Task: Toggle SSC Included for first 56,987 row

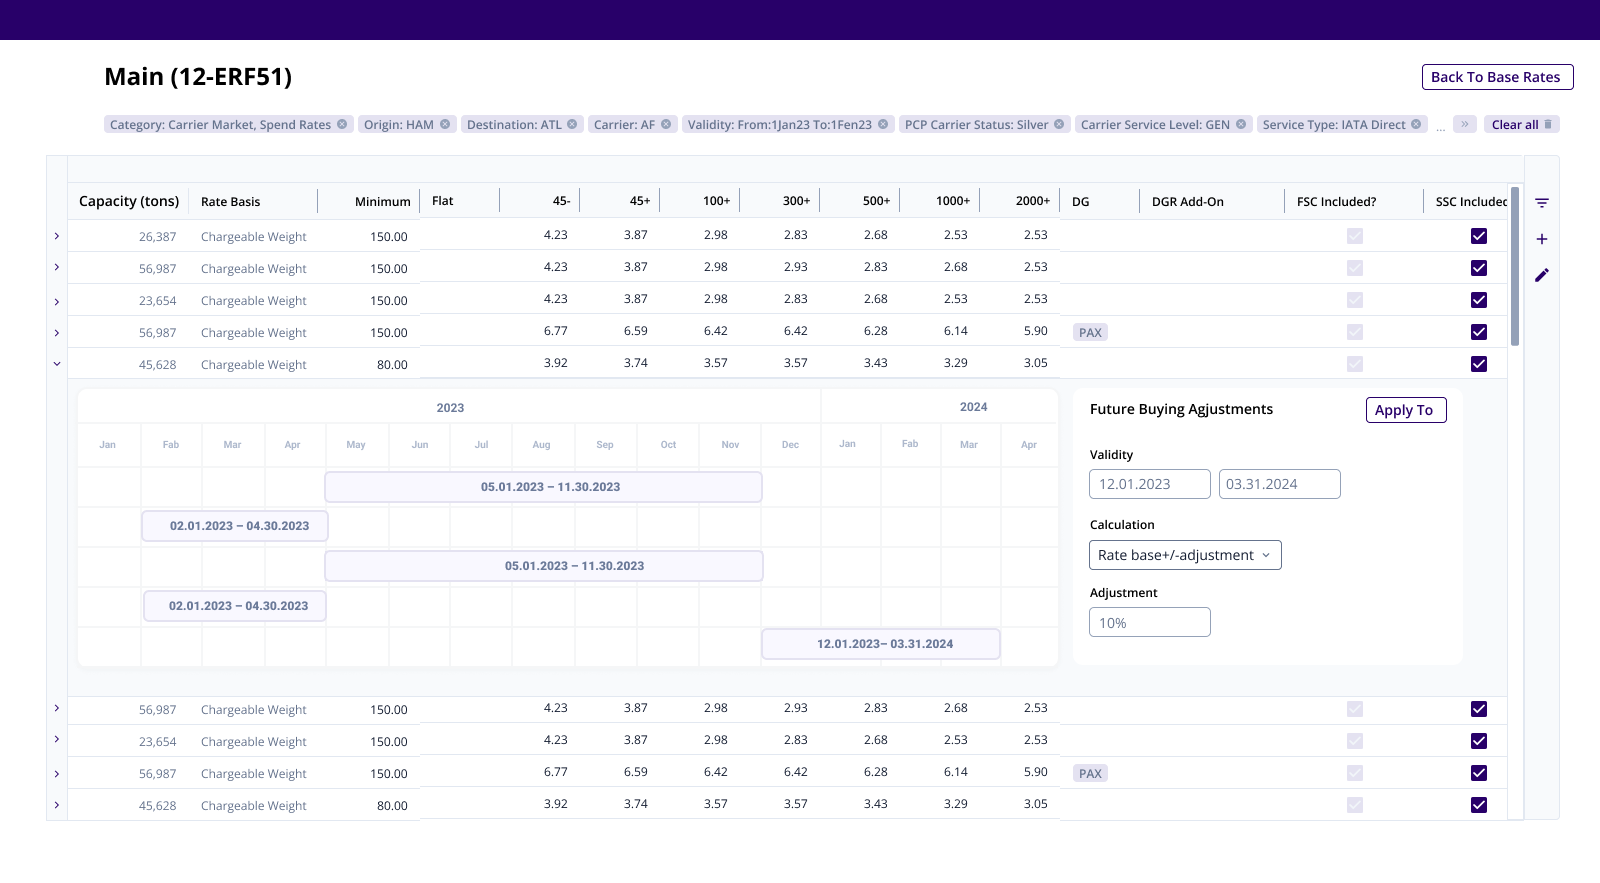Action: [x=1479, y=268]
